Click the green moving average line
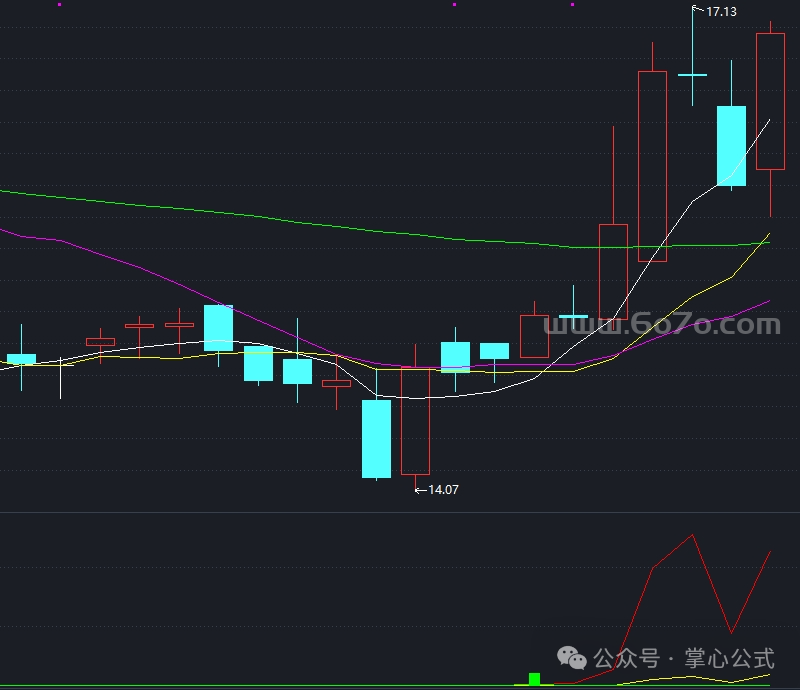This screenshot has width=800, height=690. 300,221
